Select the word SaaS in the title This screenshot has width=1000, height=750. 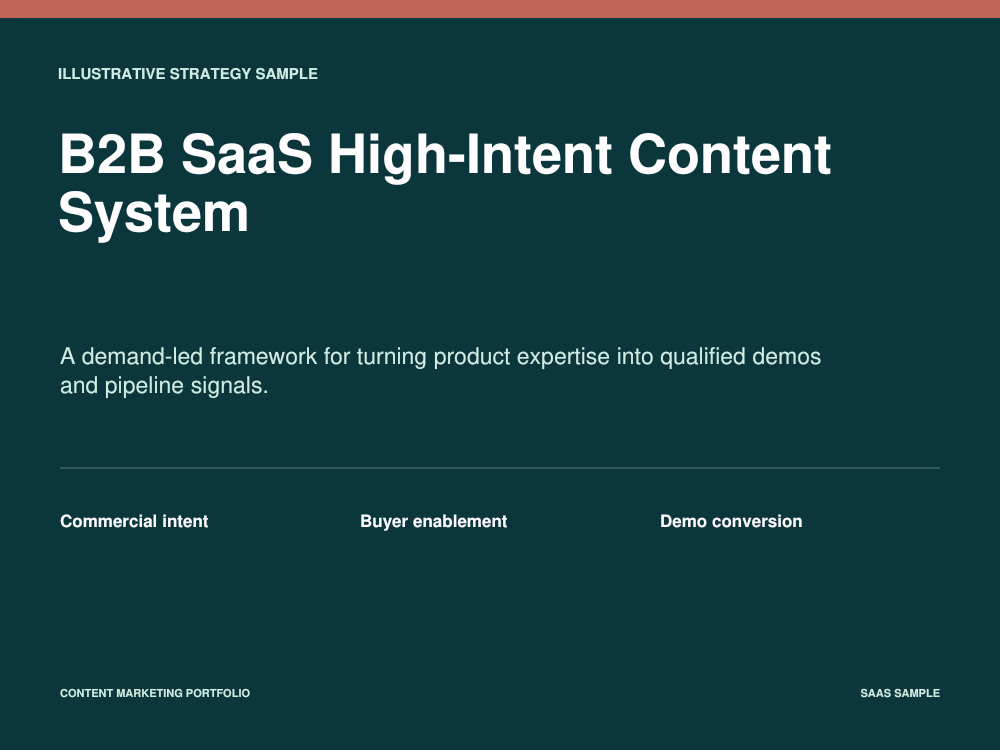point(247,154)
